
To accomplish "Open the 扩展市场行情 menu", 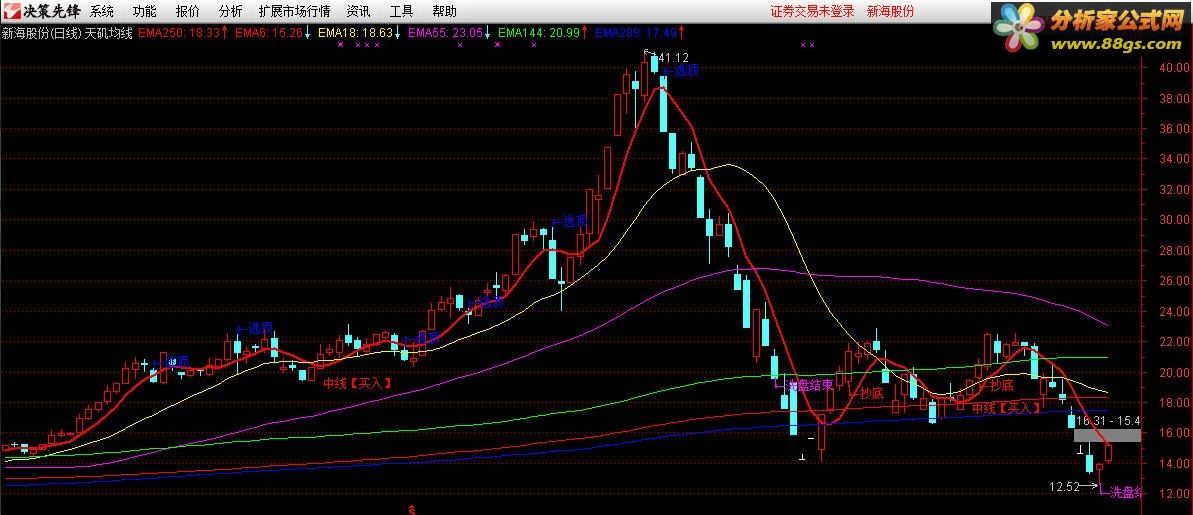I will [294, 11].
